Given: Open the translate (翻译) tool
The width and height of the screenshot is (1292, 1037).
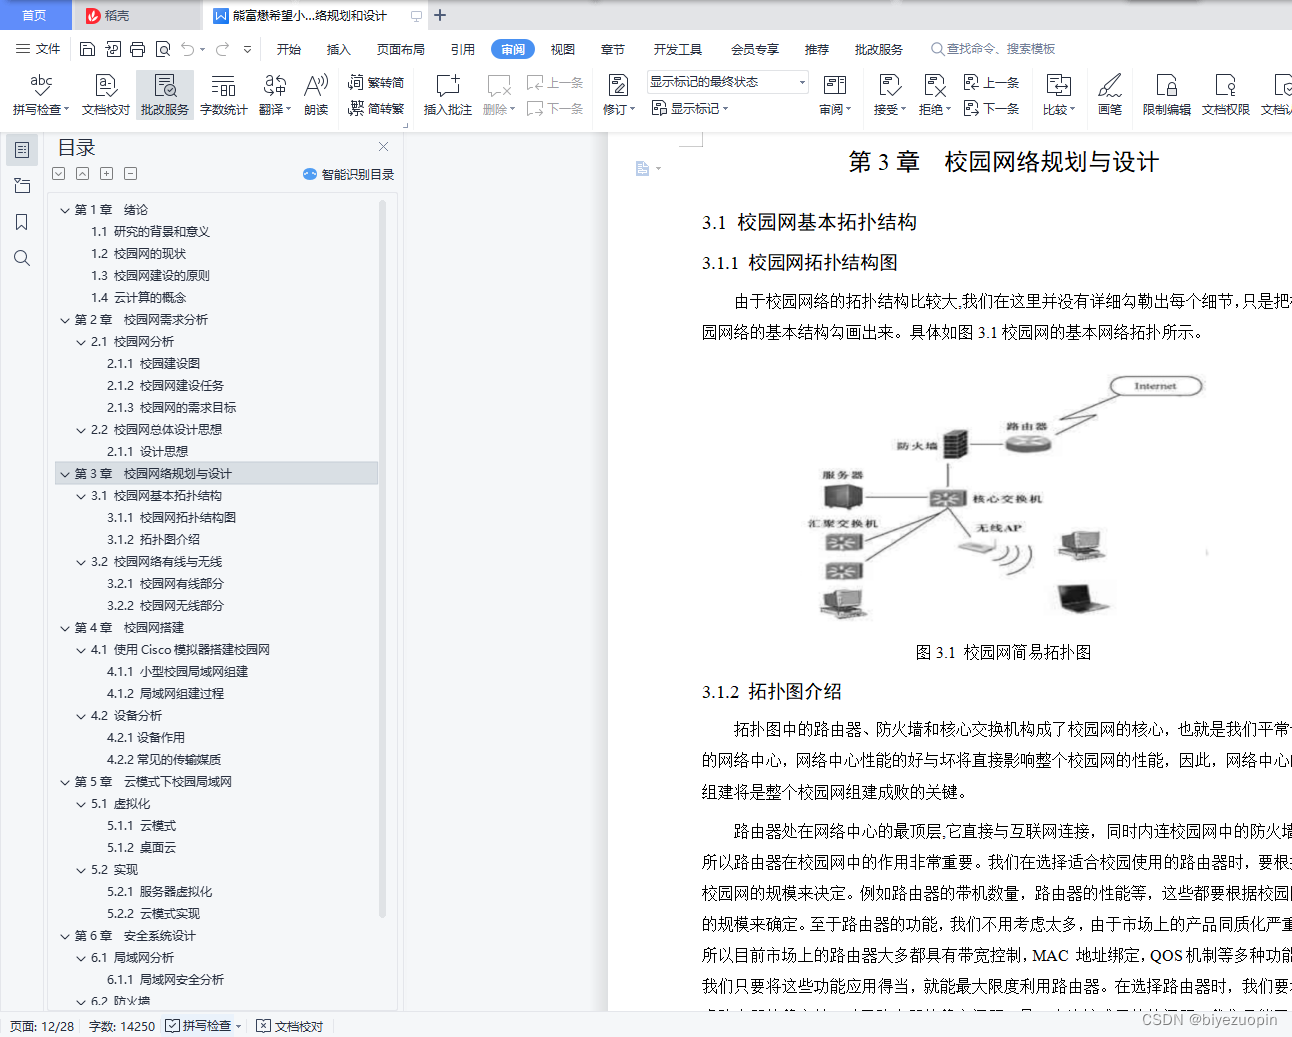Looking at the screenshot, I should click(274, 95).
